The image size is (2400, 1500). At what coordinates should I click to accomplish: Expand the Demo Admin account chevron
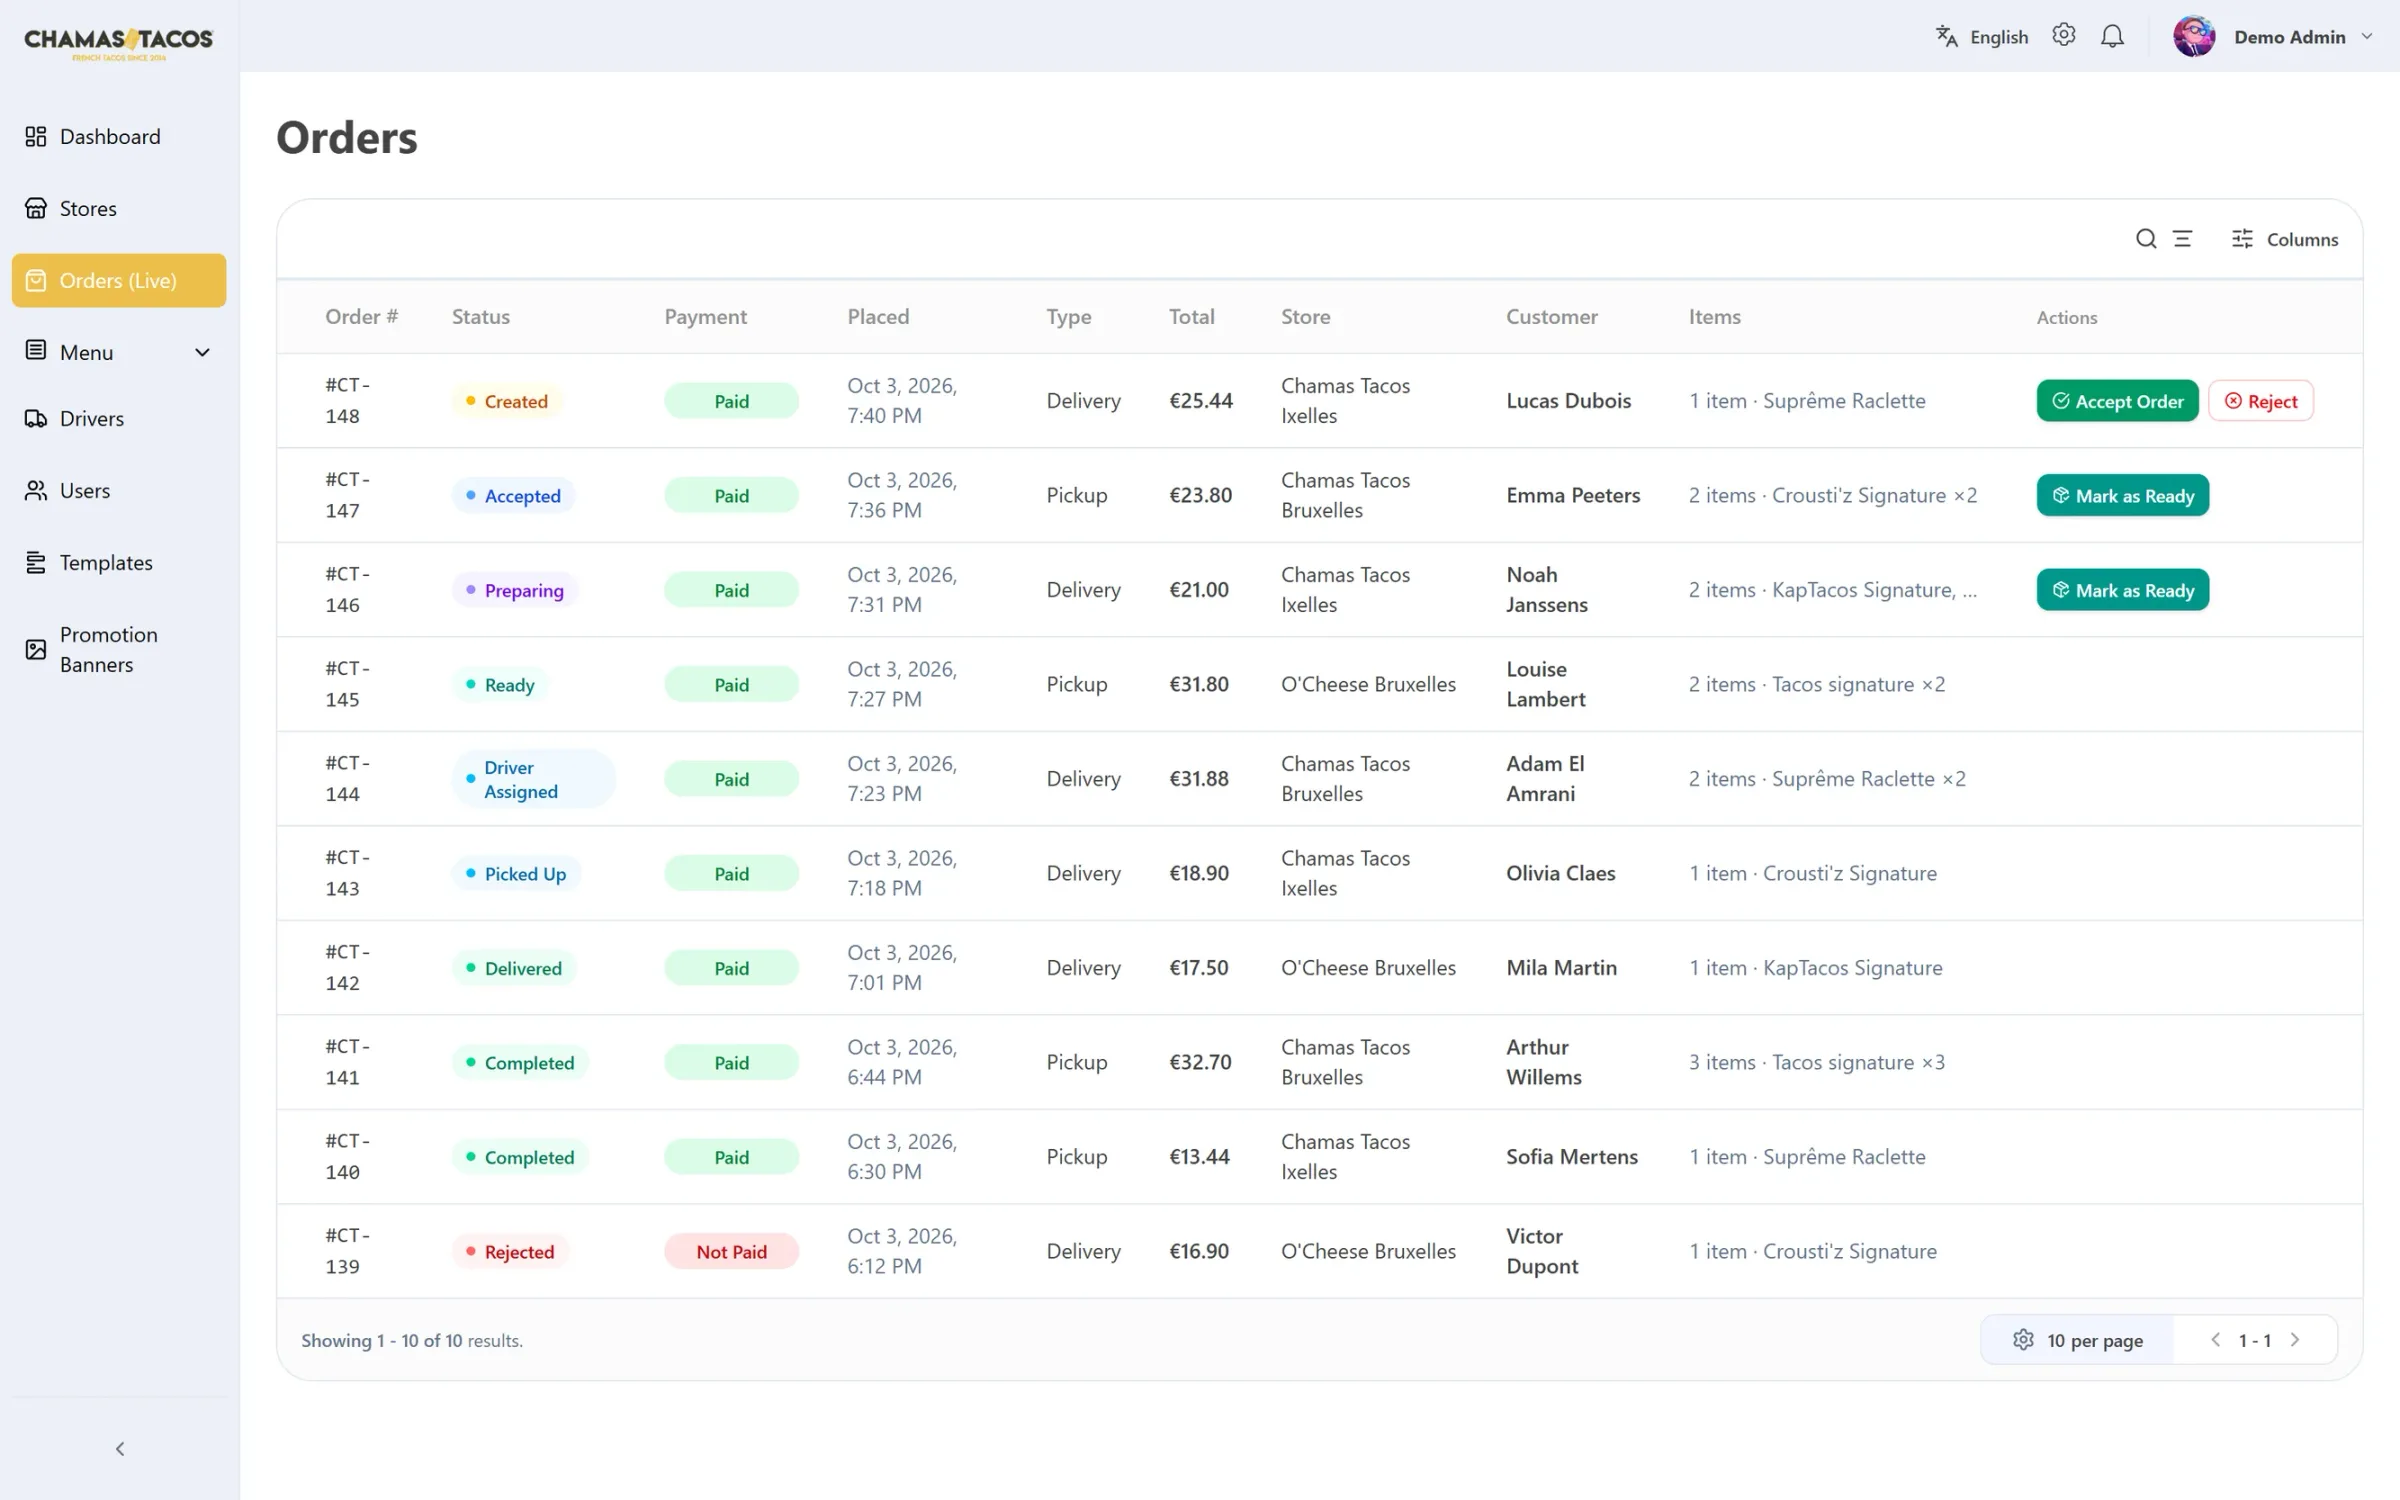(2367, 37)
